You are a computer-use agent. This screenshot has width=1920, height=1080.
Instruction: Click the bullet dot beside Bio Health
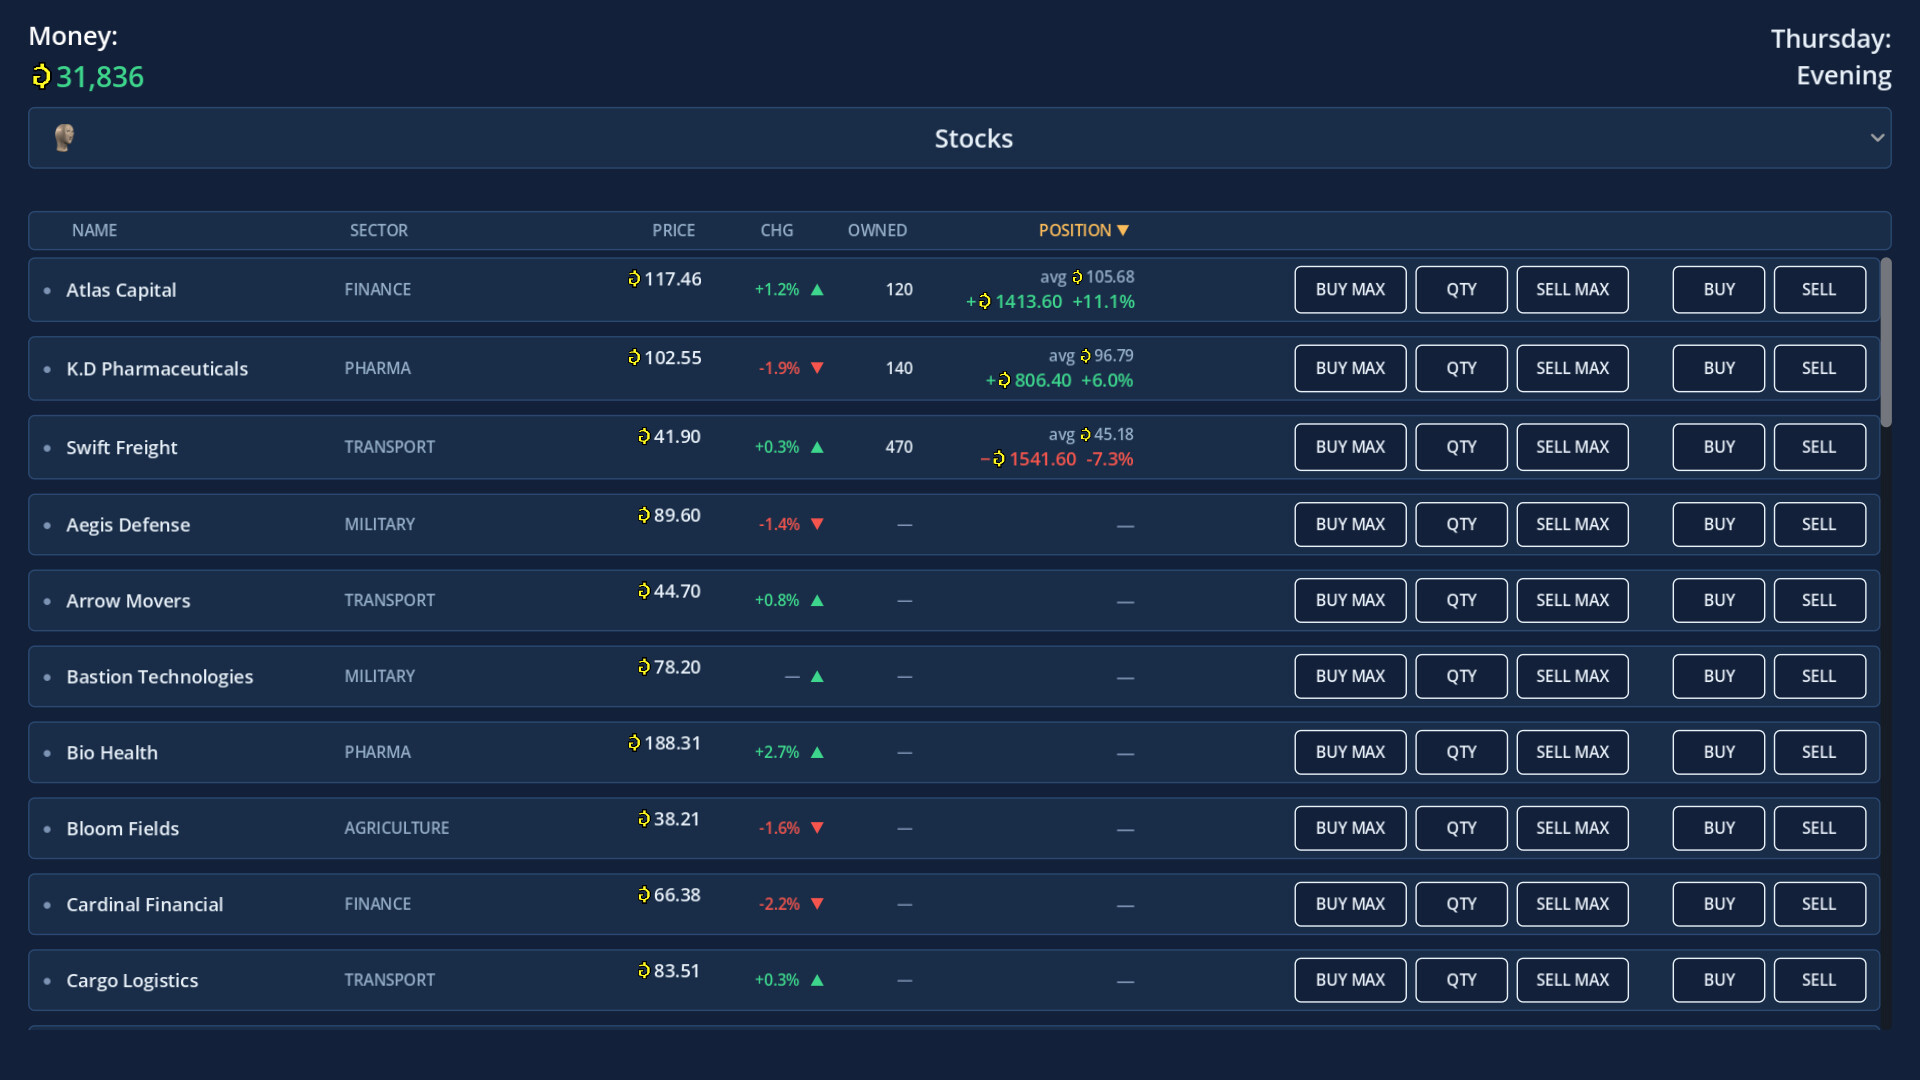tap(47, 753)
